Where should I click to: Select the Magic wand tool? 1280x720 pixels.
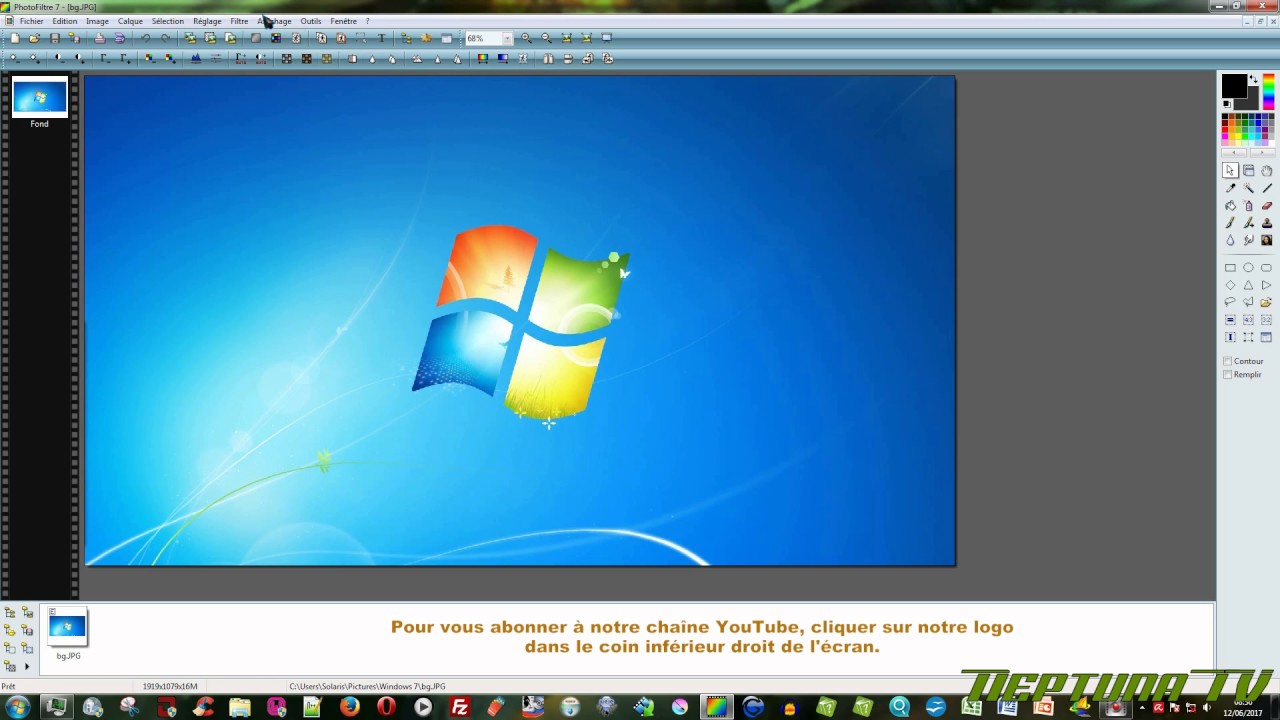point(1248,188)
